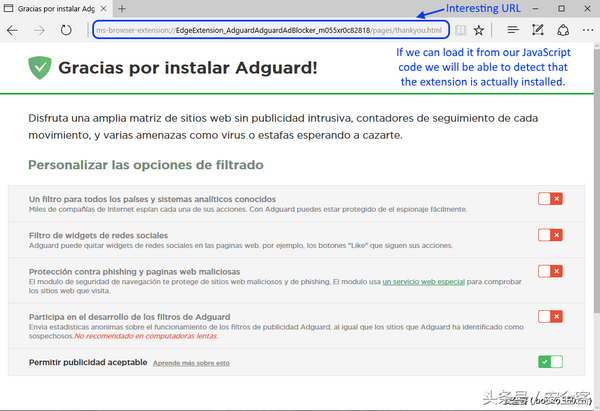Open the Hub three-lines icon
Screen dimensions: 600x411
pos(512,31)
